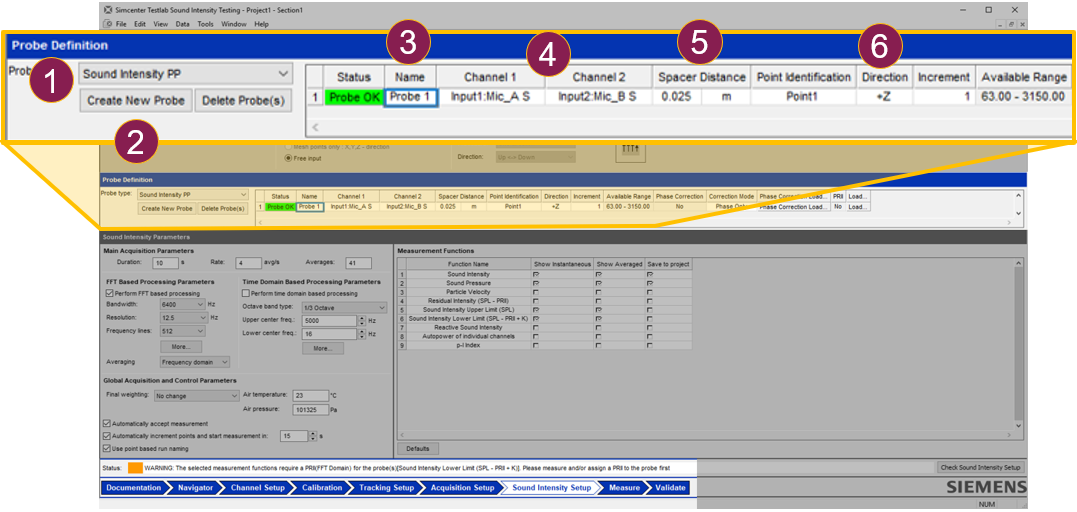Click scroll-down arrow of small probe table

[1019, 214]
